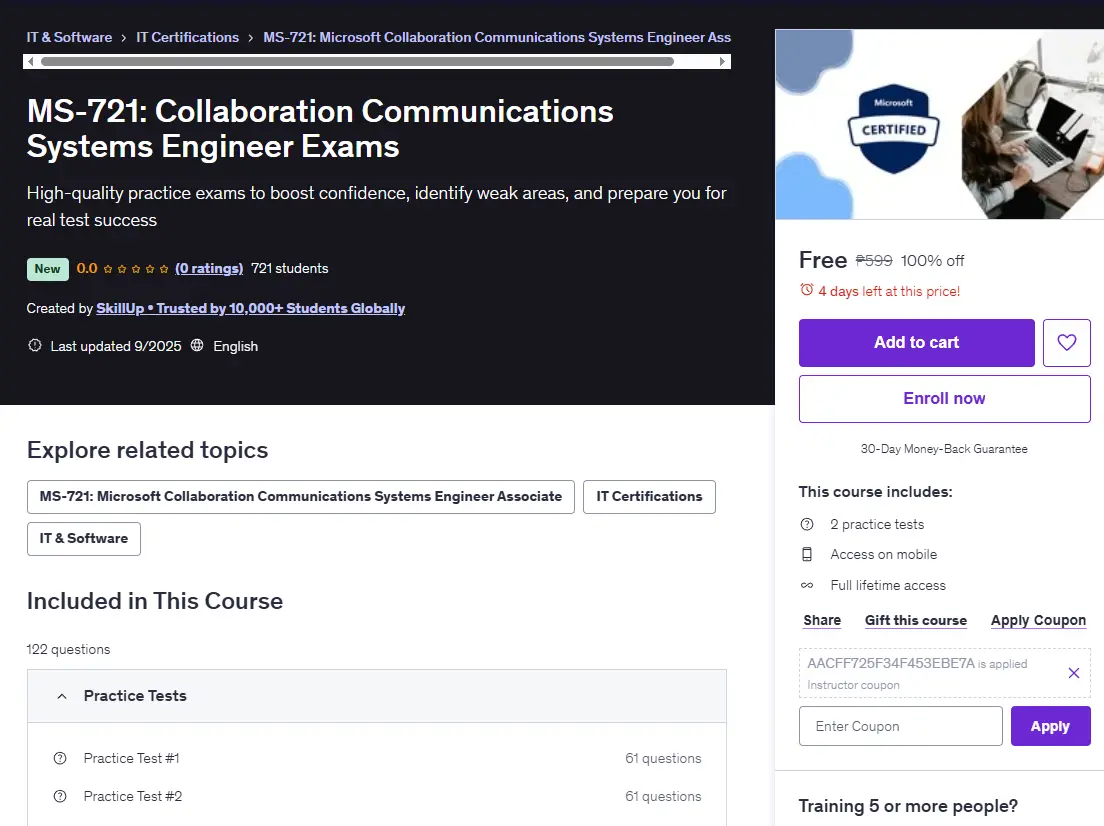Click the Practice Test #1 row text
Image resolution: width=1104 pixels, height=826 pixels.
pos(132,758)
